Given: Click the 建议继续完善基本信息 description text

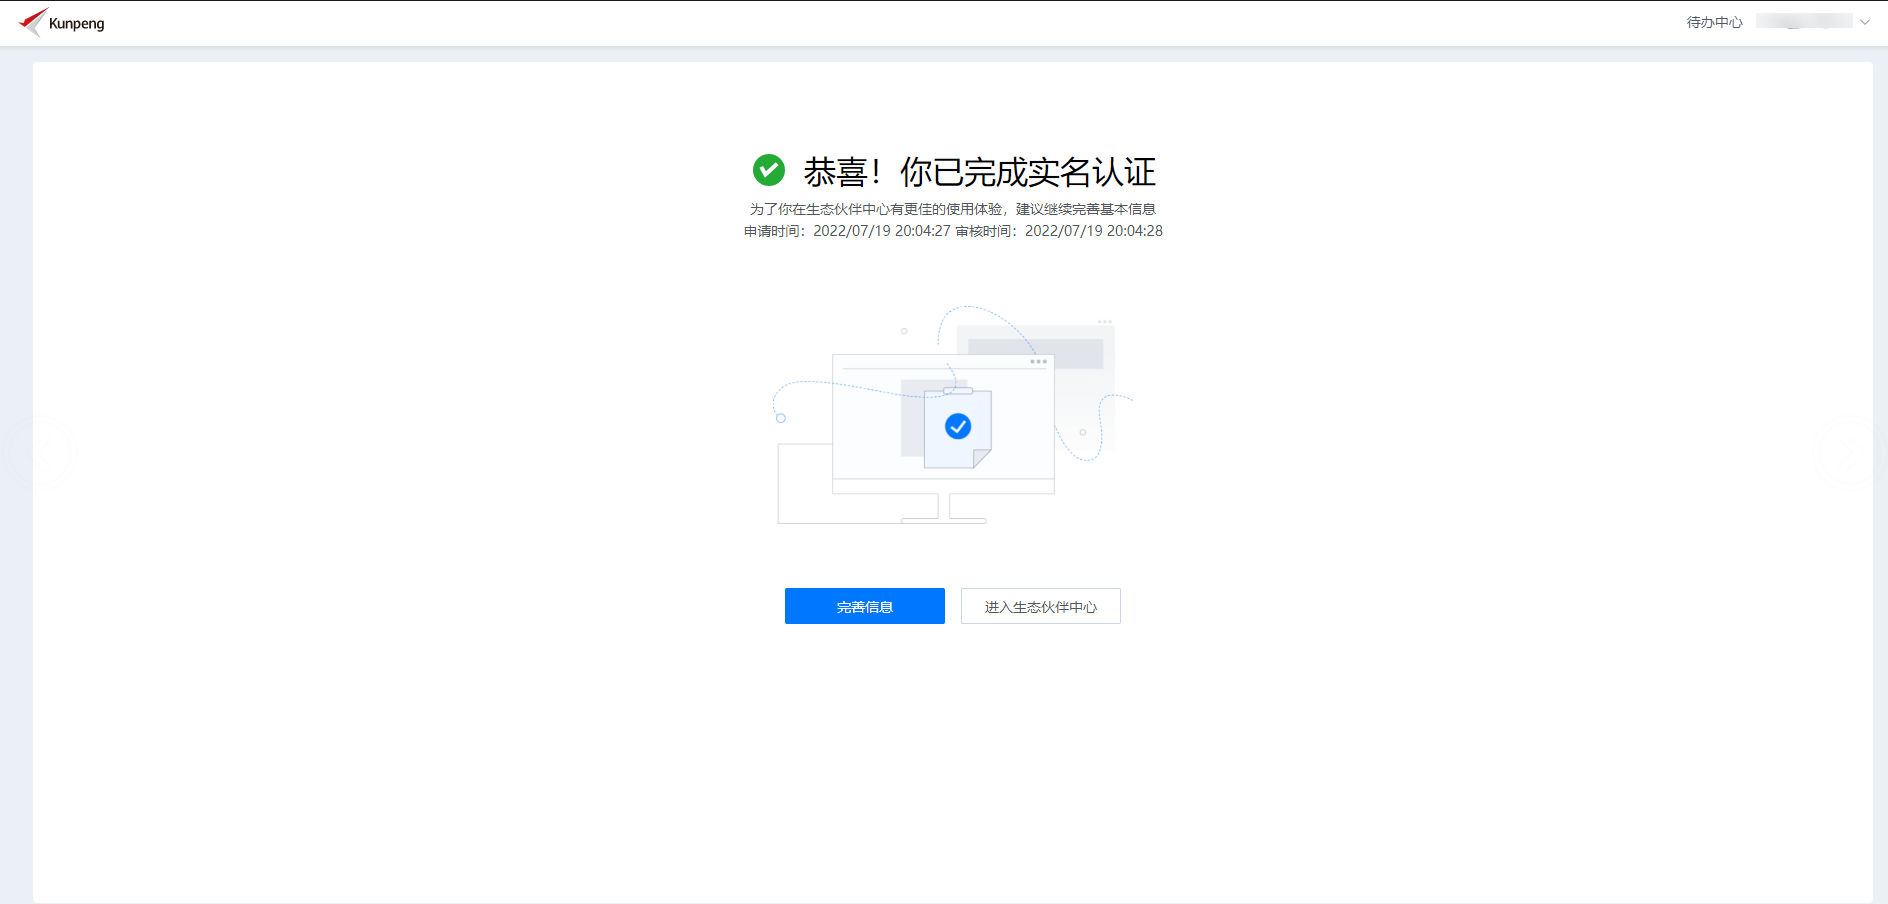Looking at the screenshot, I should (1086, 209).
